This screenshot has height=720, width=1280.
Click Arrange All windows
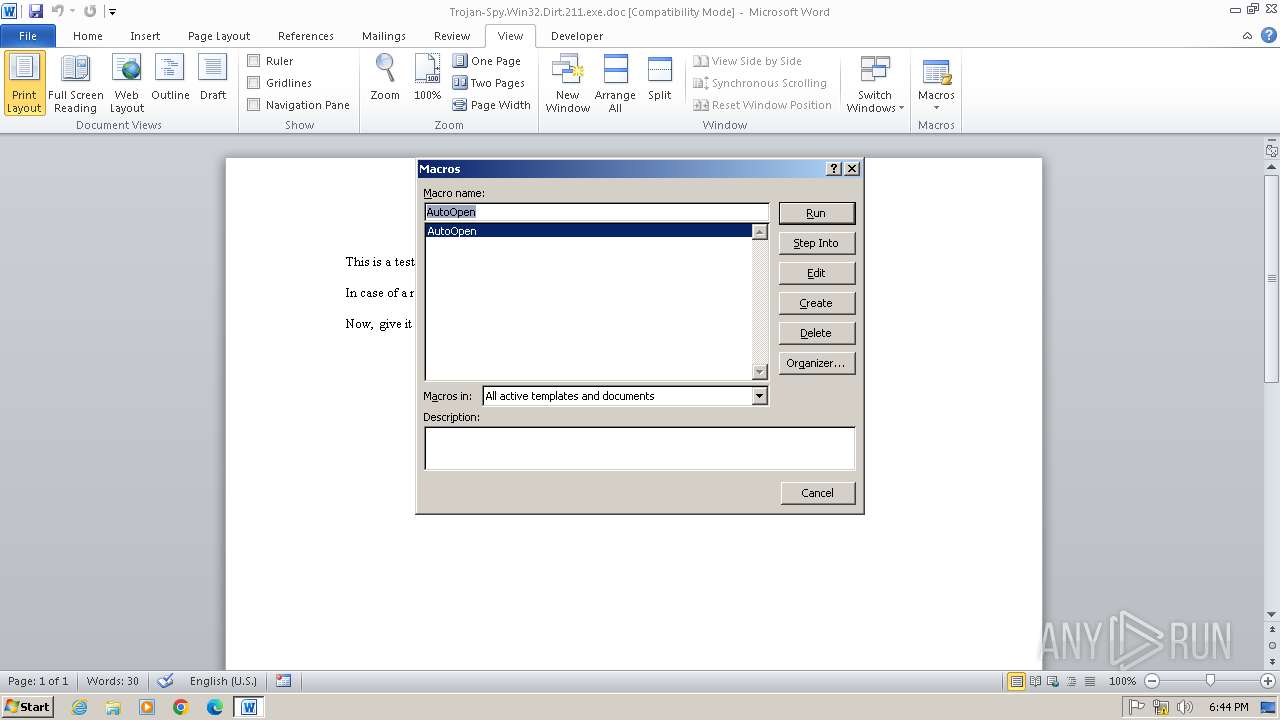[615, 83]
